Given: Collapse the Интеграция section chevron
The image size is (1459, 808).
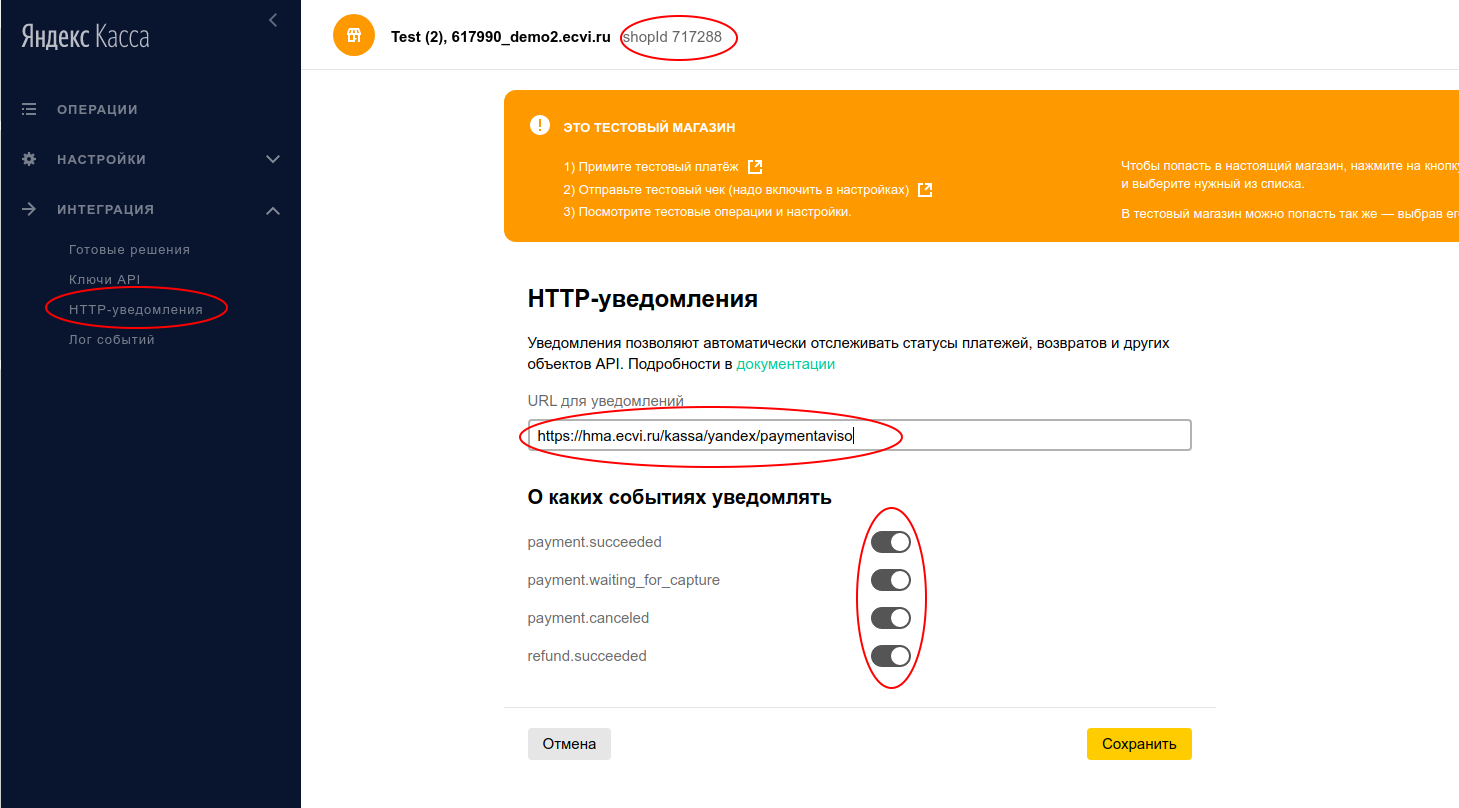Looking at the screenshot, I should click(273, 210).
